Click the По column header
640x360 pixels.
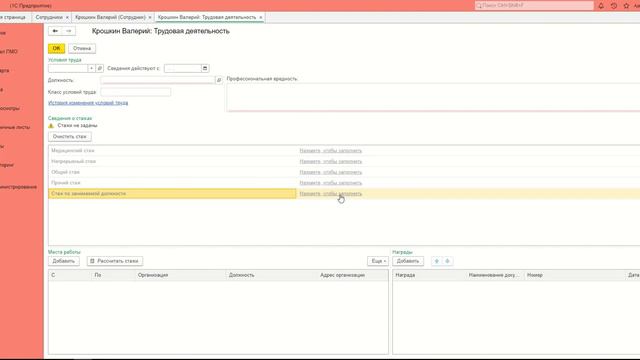(113, 275)
